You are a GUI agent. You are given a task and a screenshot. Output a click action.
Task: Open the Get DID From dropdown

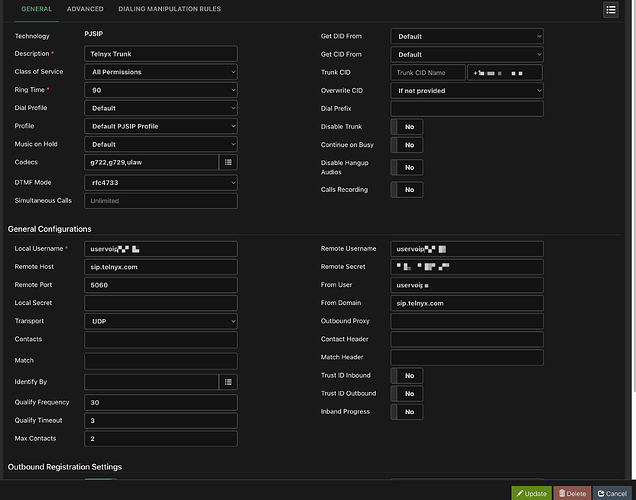pyautogui.click(x=467, y=36)
